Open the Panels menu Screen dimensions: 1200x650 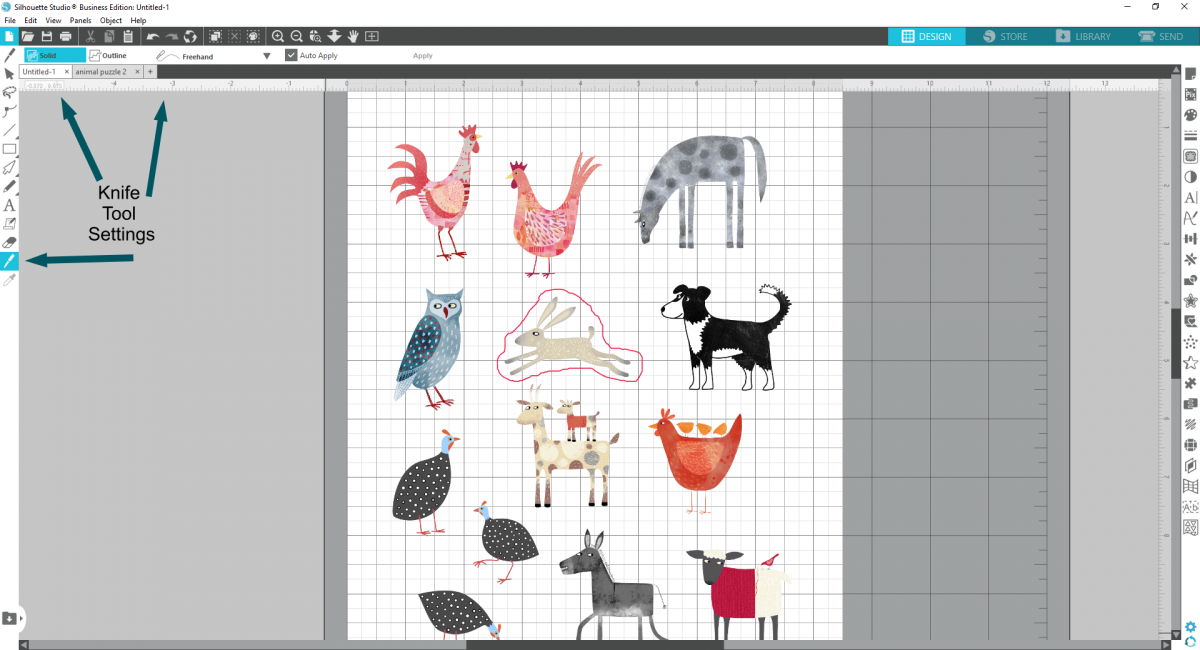[x=80, y=20]
